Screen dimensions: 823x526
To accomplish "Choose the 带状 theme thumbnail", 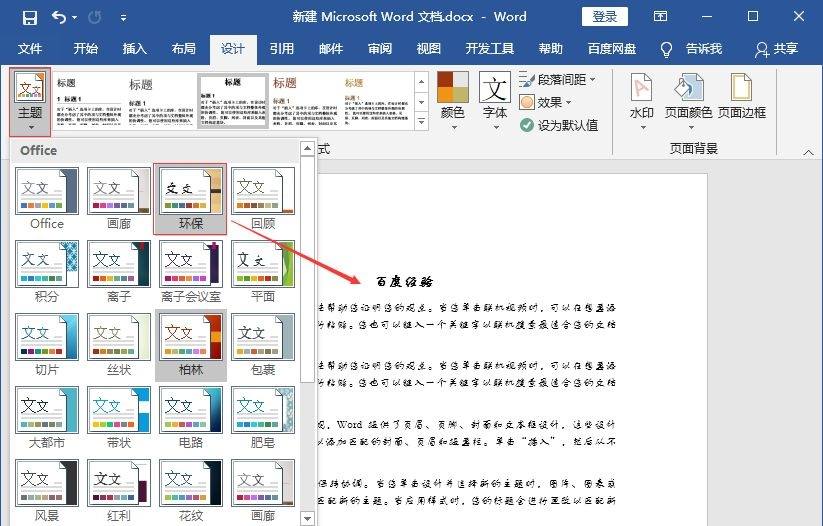I will point(119,418).
